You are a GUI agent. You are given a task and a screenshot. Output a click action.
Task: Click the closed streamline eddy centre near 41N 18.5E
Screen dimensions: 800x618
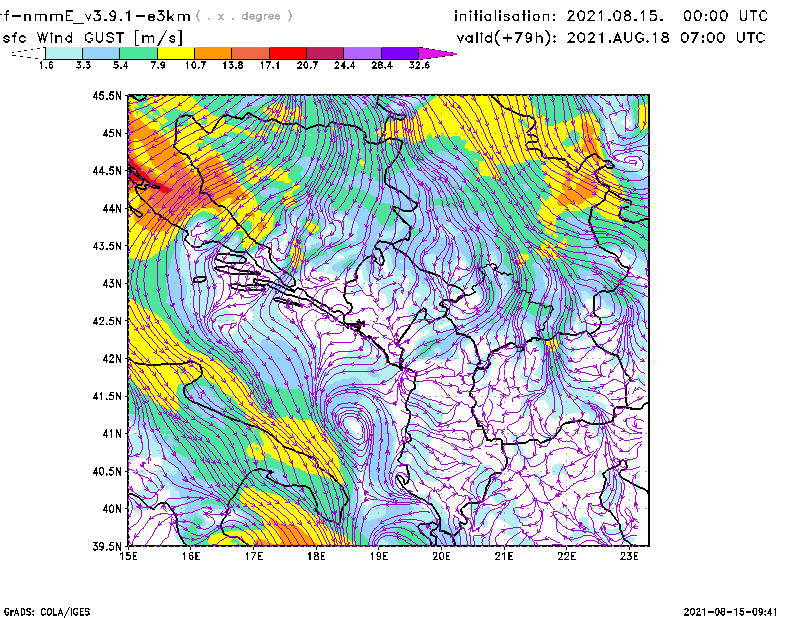coord(353,425)
